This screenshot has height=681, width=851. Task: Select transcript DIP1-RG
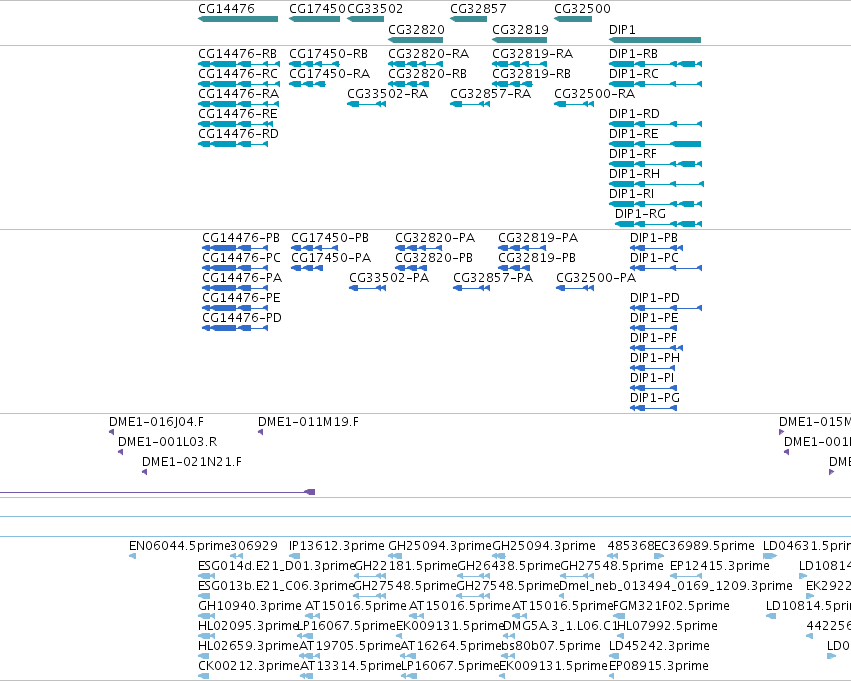click(658, 224)
